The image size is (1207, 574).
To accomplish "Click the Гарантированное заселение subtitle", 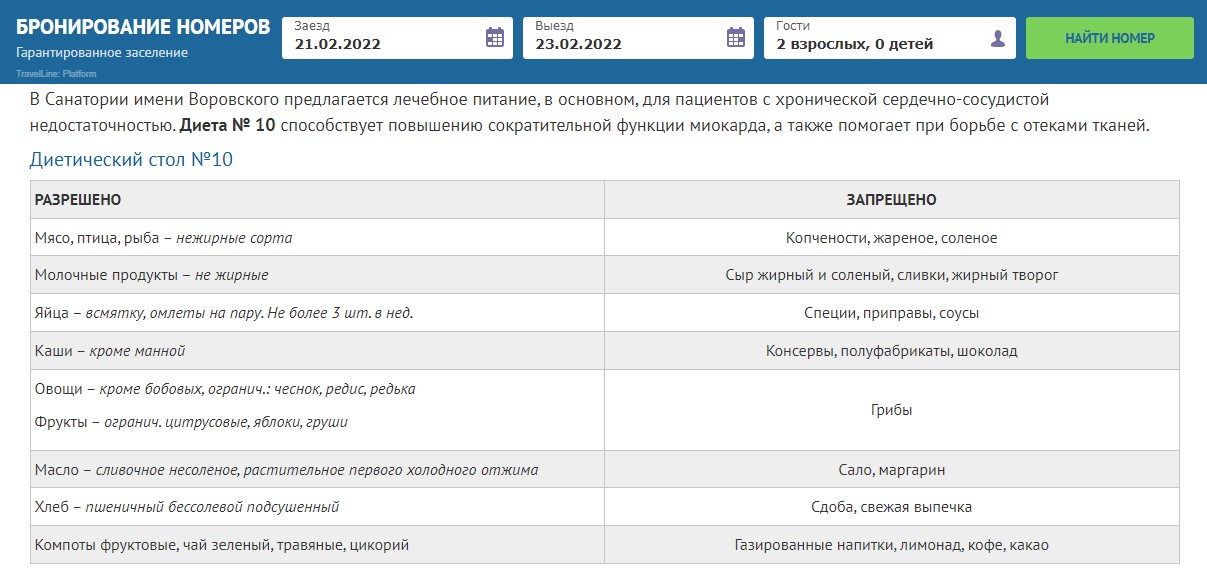I will (x=102, y=52).
